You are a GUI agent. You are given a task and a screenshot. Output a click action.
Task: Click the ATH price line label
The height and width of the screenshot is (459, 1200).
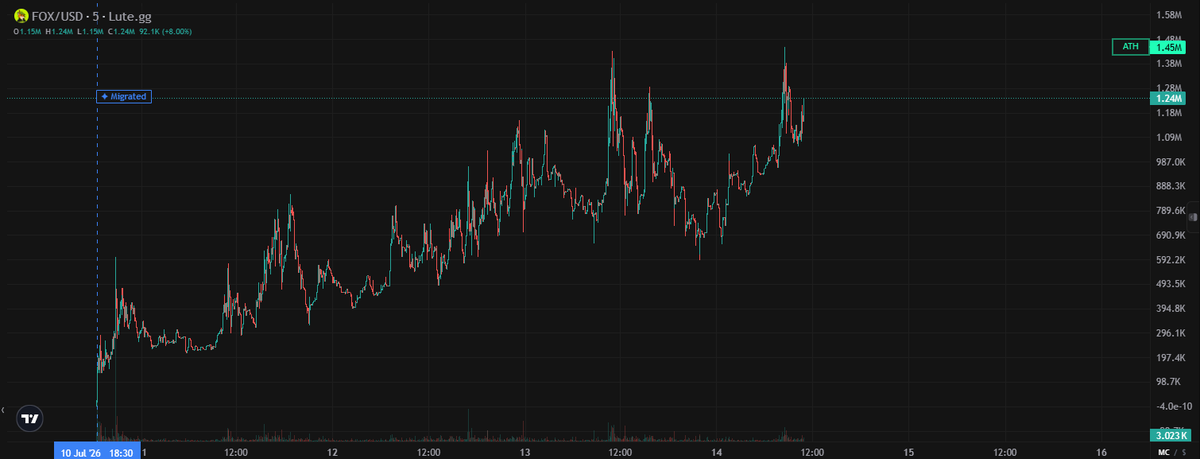click(1130, 47)
